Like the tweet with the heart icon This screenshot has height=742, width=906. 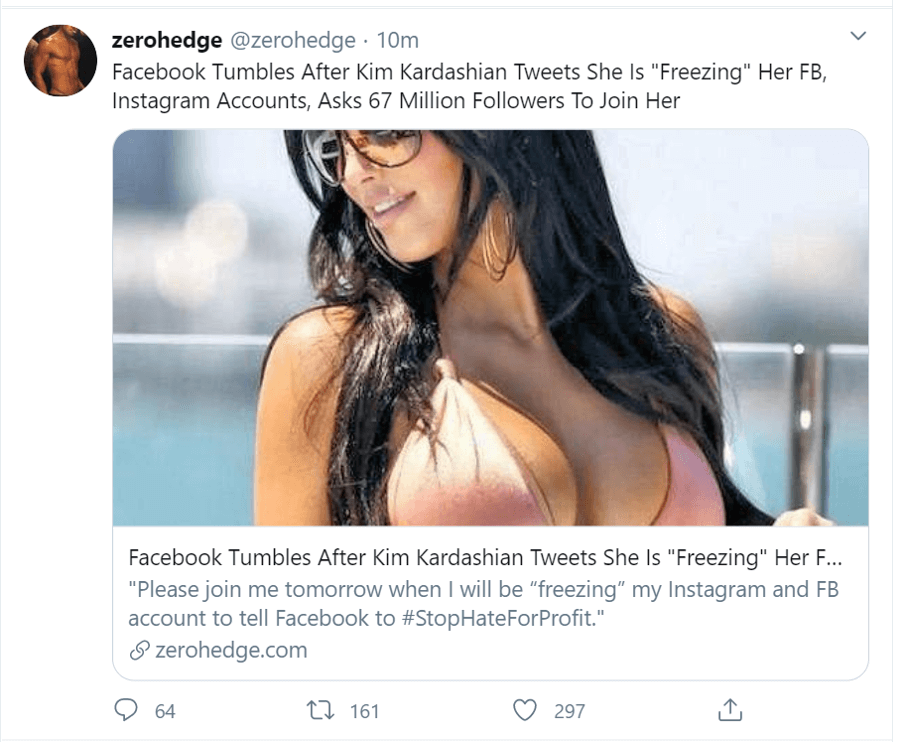point(525,710)
